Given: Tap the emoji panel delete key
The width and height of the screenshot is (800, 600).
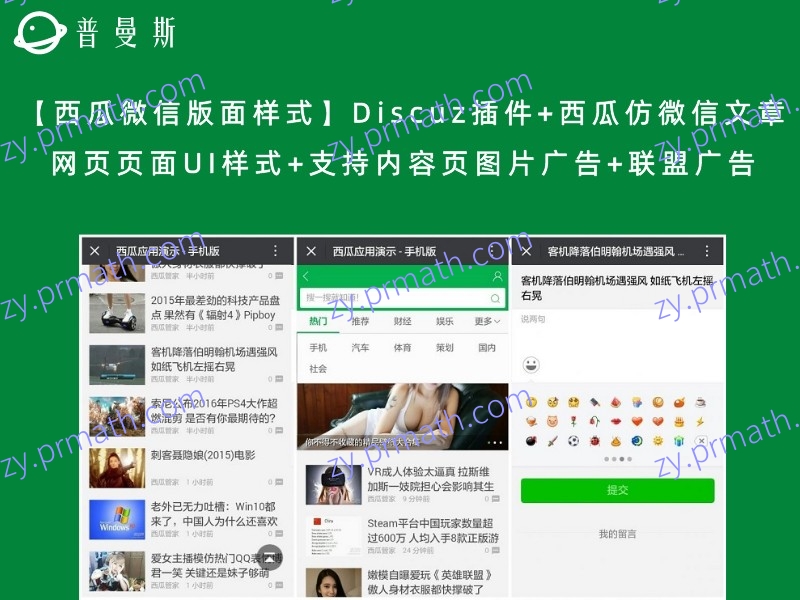Looking at the screenshot, I should [x=701, y=441].
